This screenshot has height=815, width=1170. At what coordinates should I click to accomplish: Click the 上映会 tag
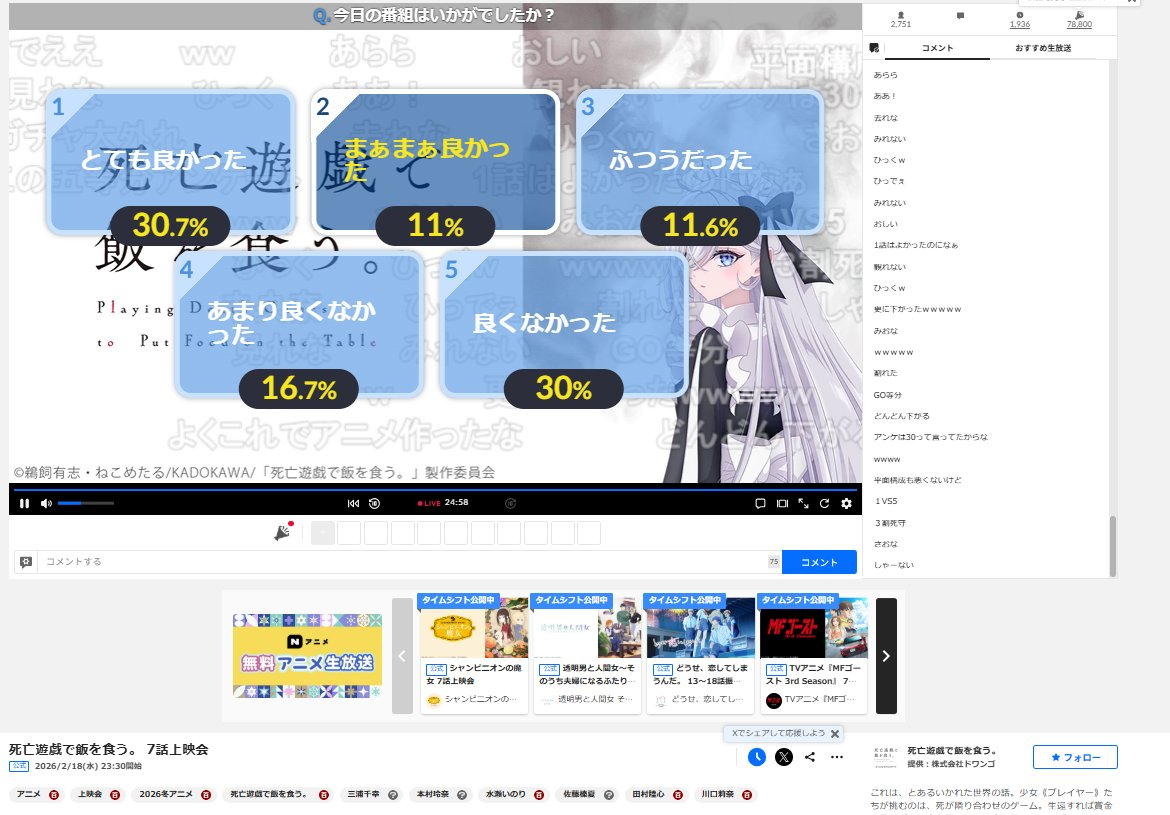coord(90,794)
